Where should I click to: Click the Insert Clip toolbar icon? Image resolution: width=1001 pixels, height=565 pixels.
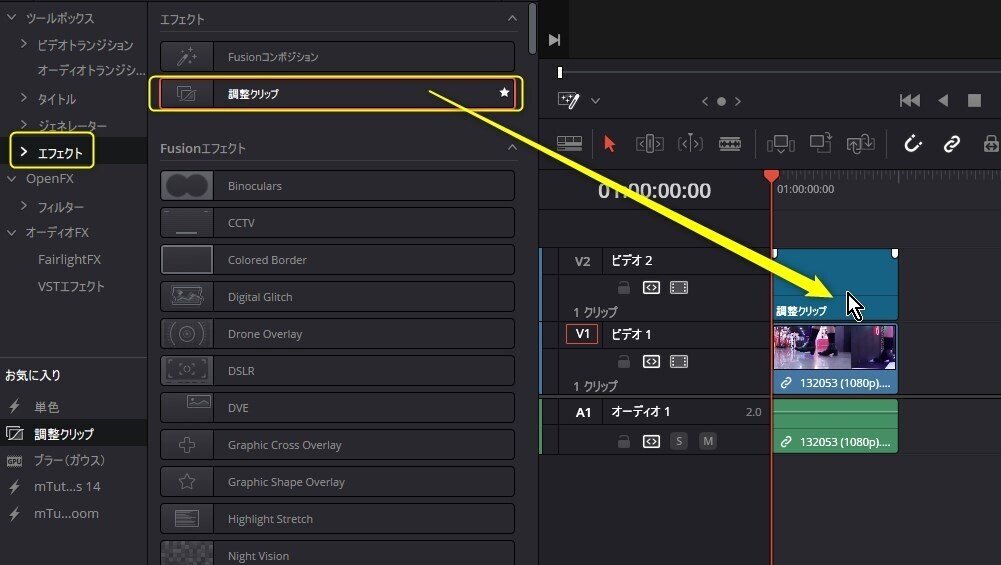(780, 144)
